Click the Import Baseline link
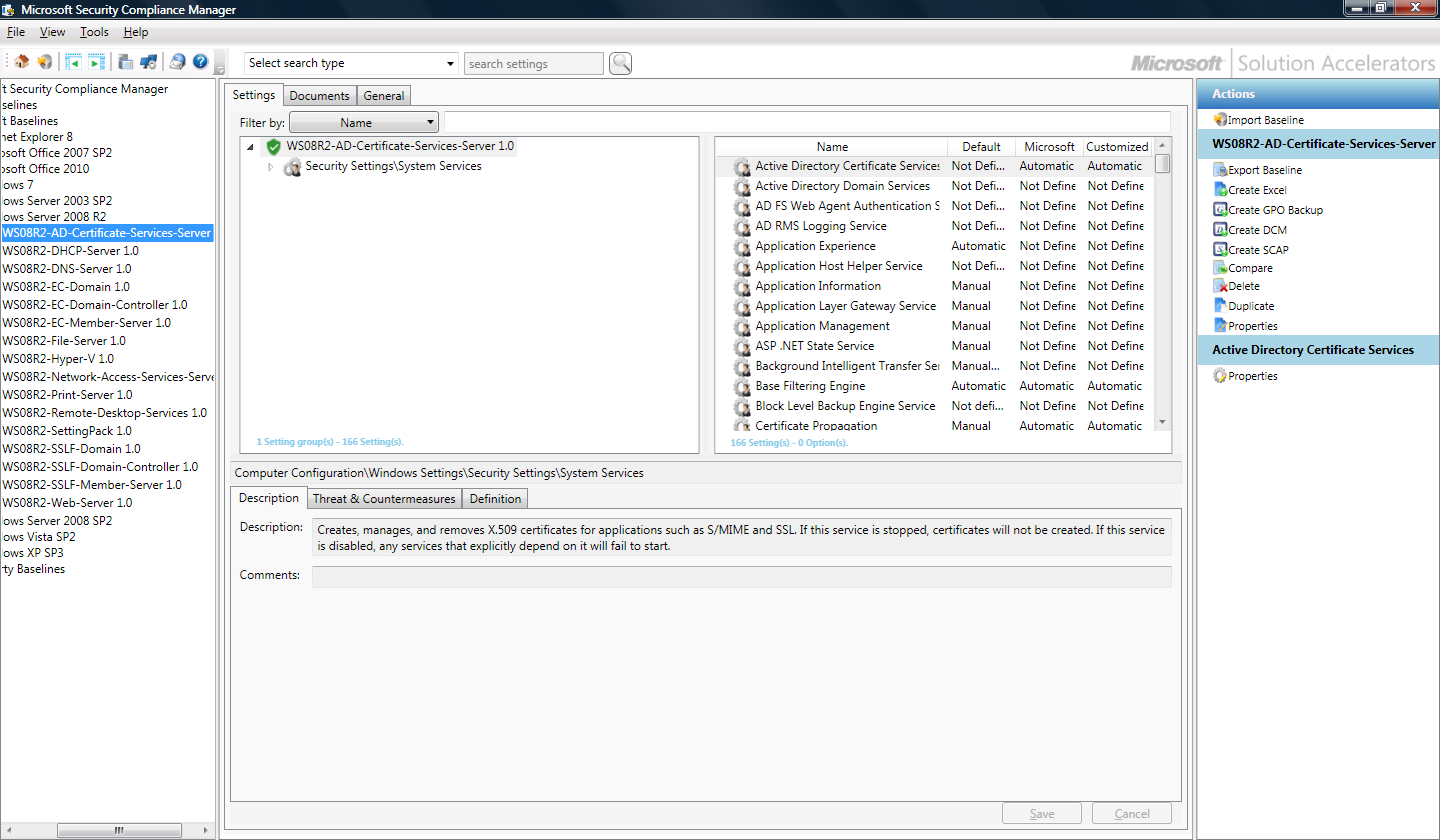This screenshot has width=1440, height=840. coord(1266,120)
